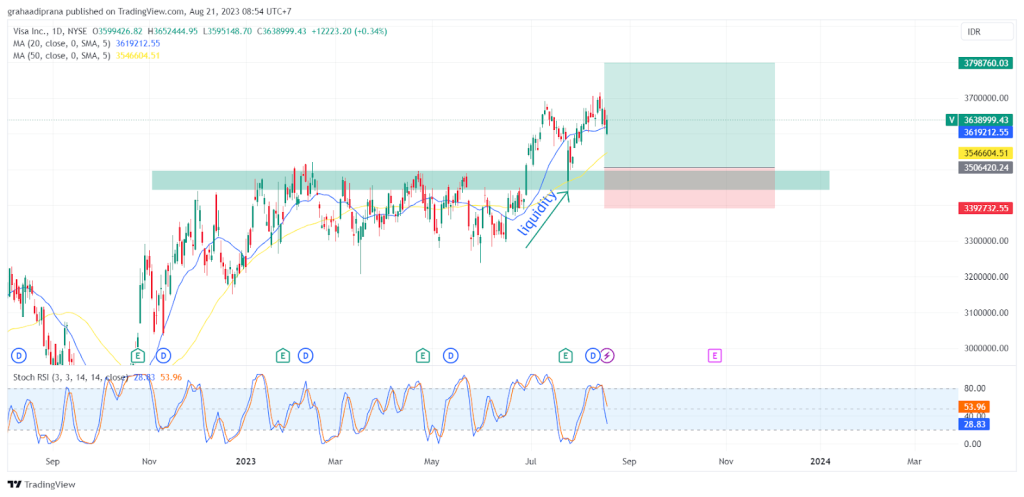
Task: Click the dividend D marker near May 2023
Action: [451, 356]
